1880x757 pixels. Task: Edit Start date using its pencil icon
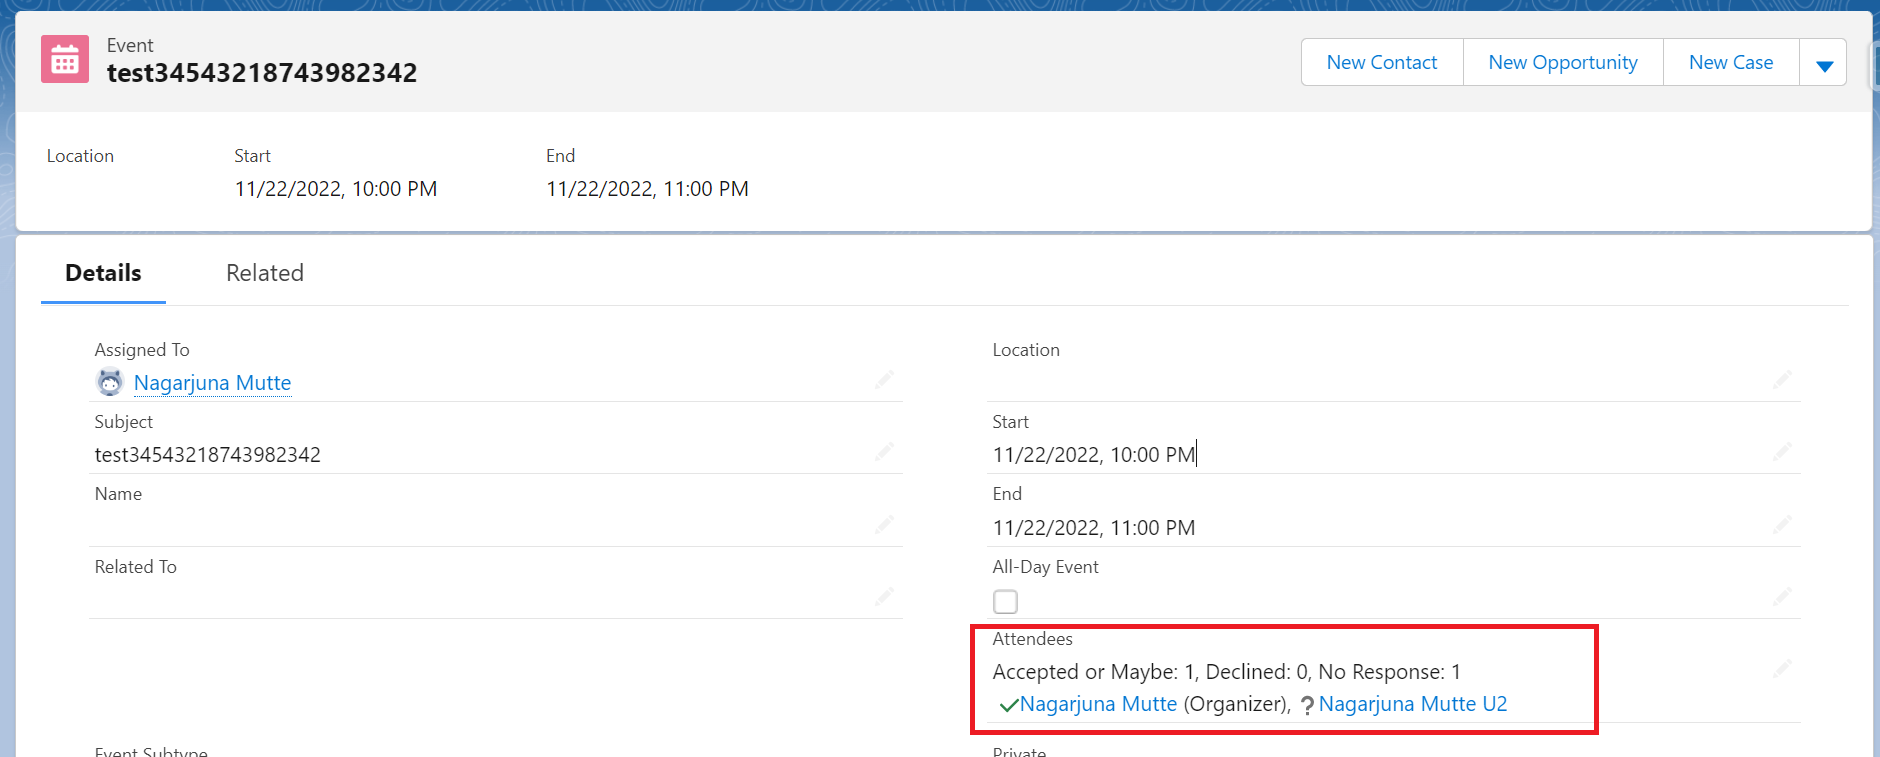[x=1782, y=452]
